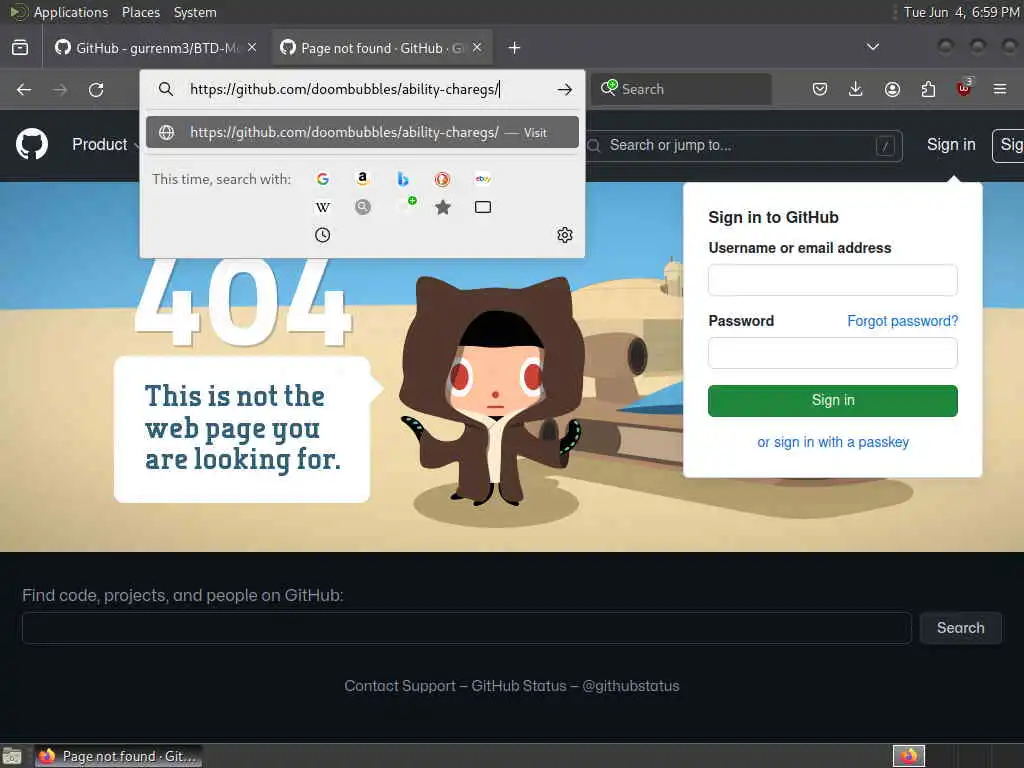Click the clock showing Tue Jun 4, 6:59 PM
The image size is (1024, 768).
pyautogui.click(x=961, y=12)
